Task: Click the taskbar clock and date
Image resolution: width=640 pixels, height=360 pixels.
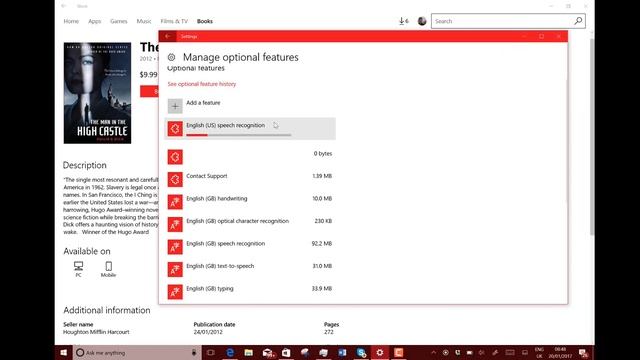Action: (x=560, y=353)
